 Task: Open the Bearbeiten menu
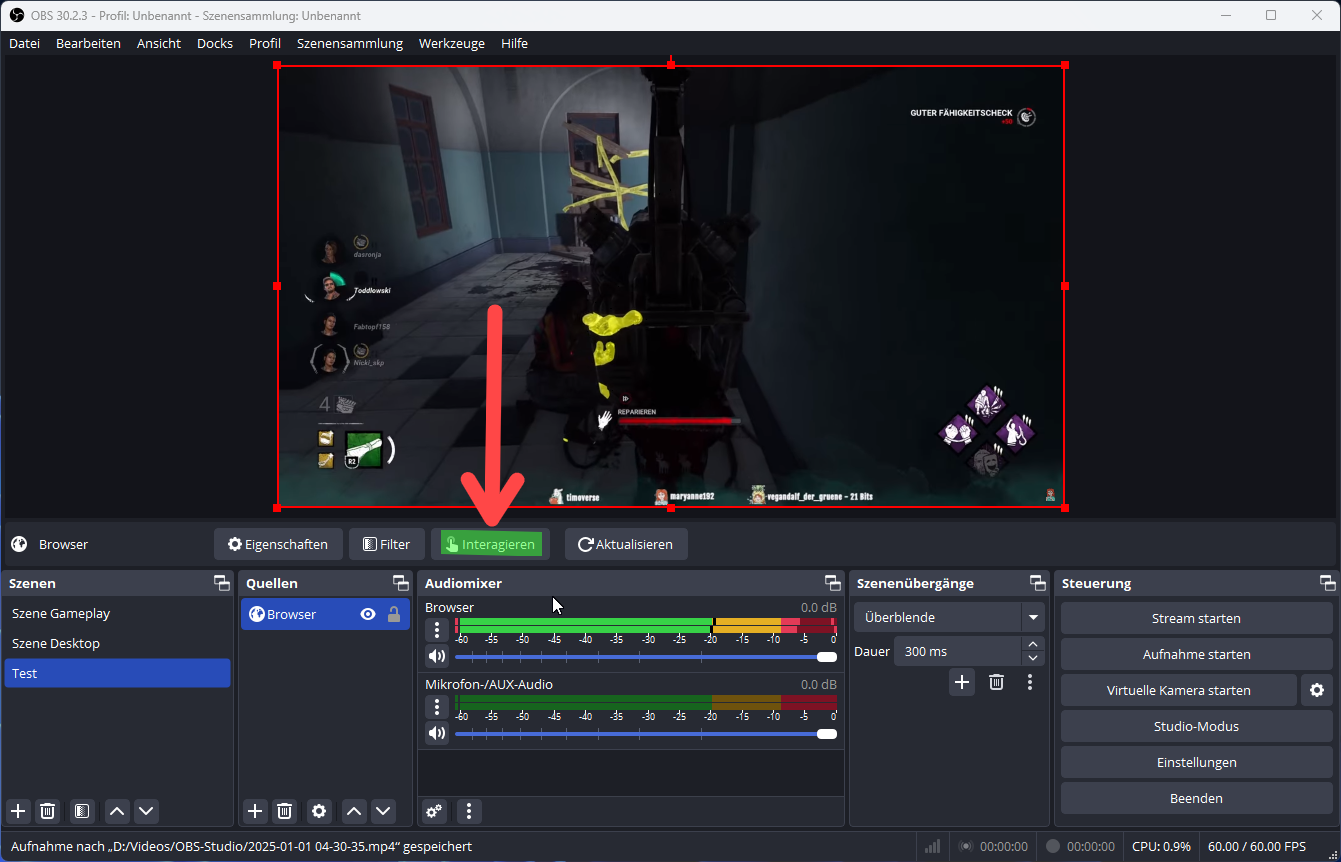coord(88,43)
